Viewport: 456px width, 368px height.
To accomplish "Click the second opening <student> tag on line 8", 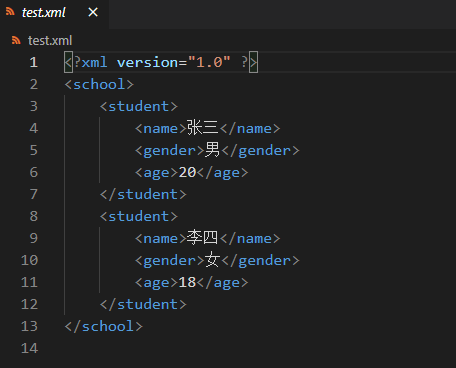I will pyautogui.click(x=139, y=216).
